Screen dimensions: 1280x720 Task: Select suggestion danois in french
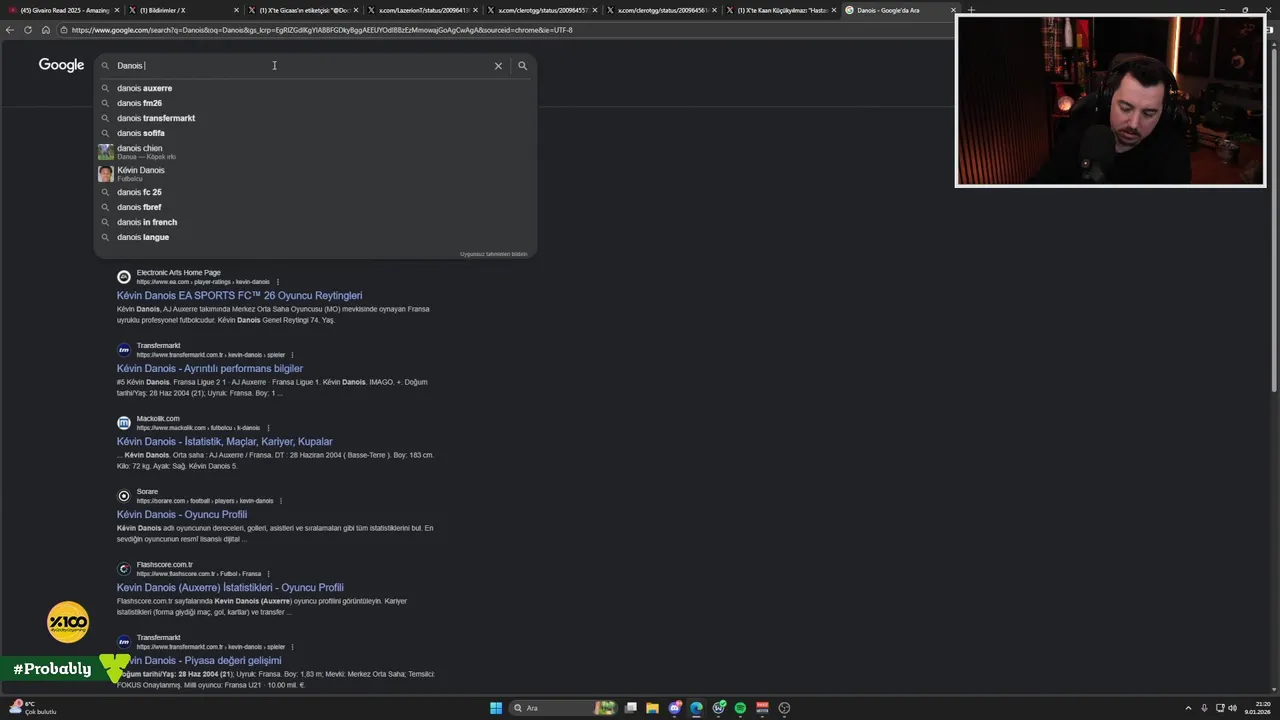[315, 222]
